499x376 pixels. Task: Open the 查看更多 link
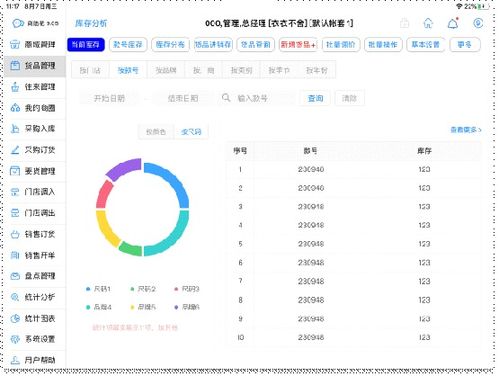[466, 130]
